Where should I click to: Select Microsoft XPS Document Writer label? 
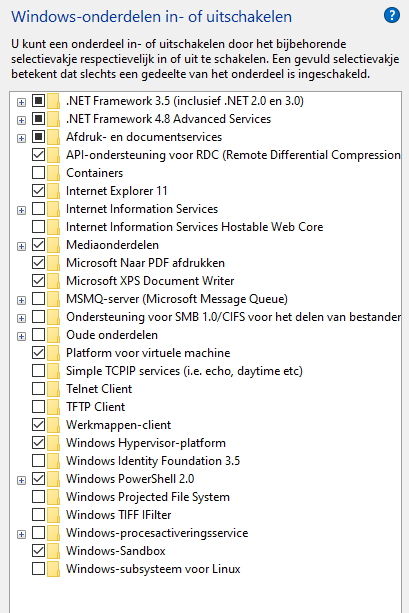pos(150,281)
